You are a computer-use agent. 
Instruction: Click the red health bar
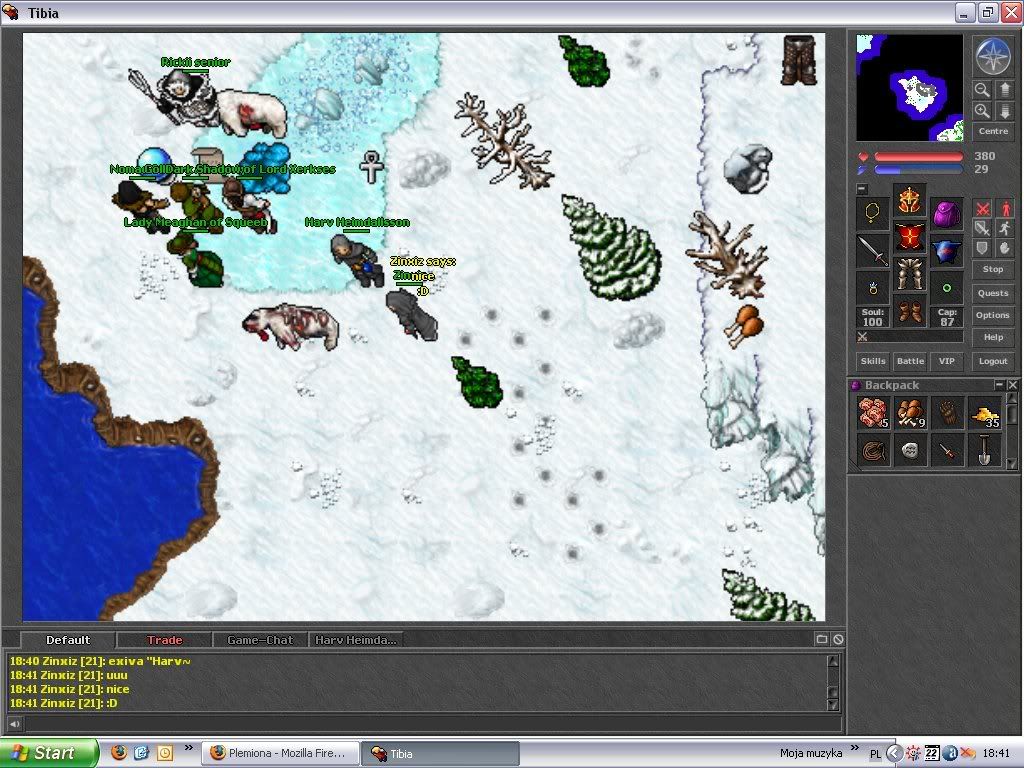coord(919,157)
